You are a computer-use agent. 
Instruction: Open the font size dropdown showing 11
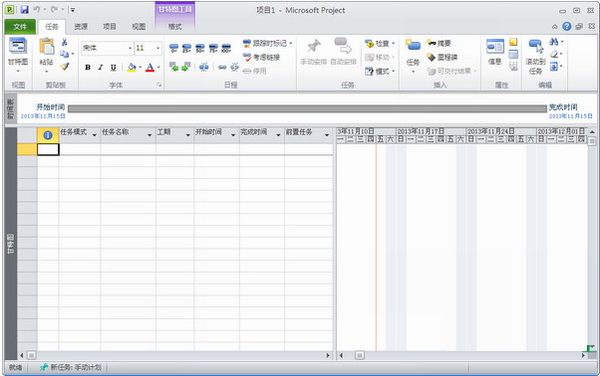(x=158, y=48)
